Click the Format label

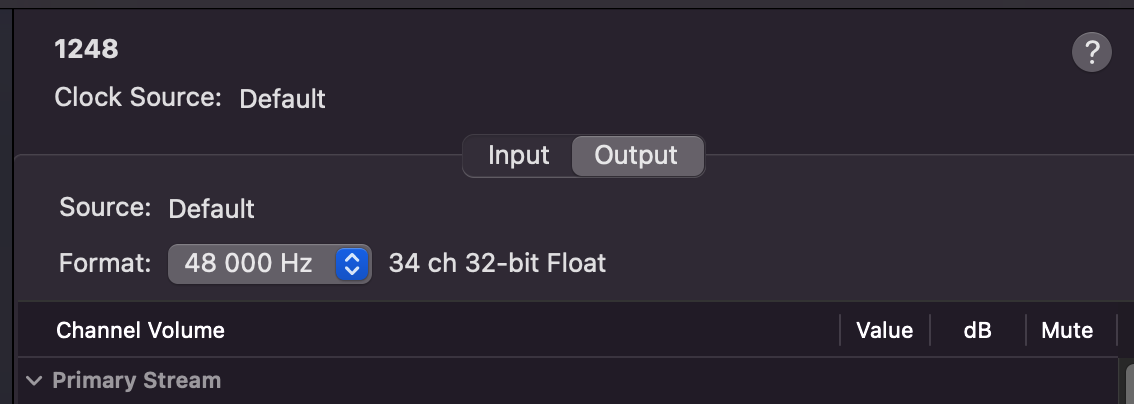[105, 263]
